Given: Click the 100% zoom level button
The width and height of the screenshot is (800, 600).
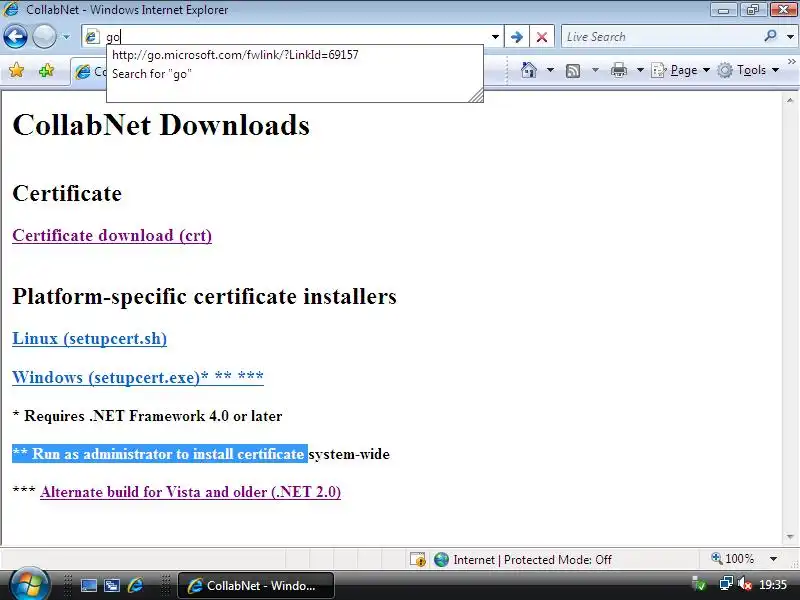Looking at the screenshot, I should 733,559.
